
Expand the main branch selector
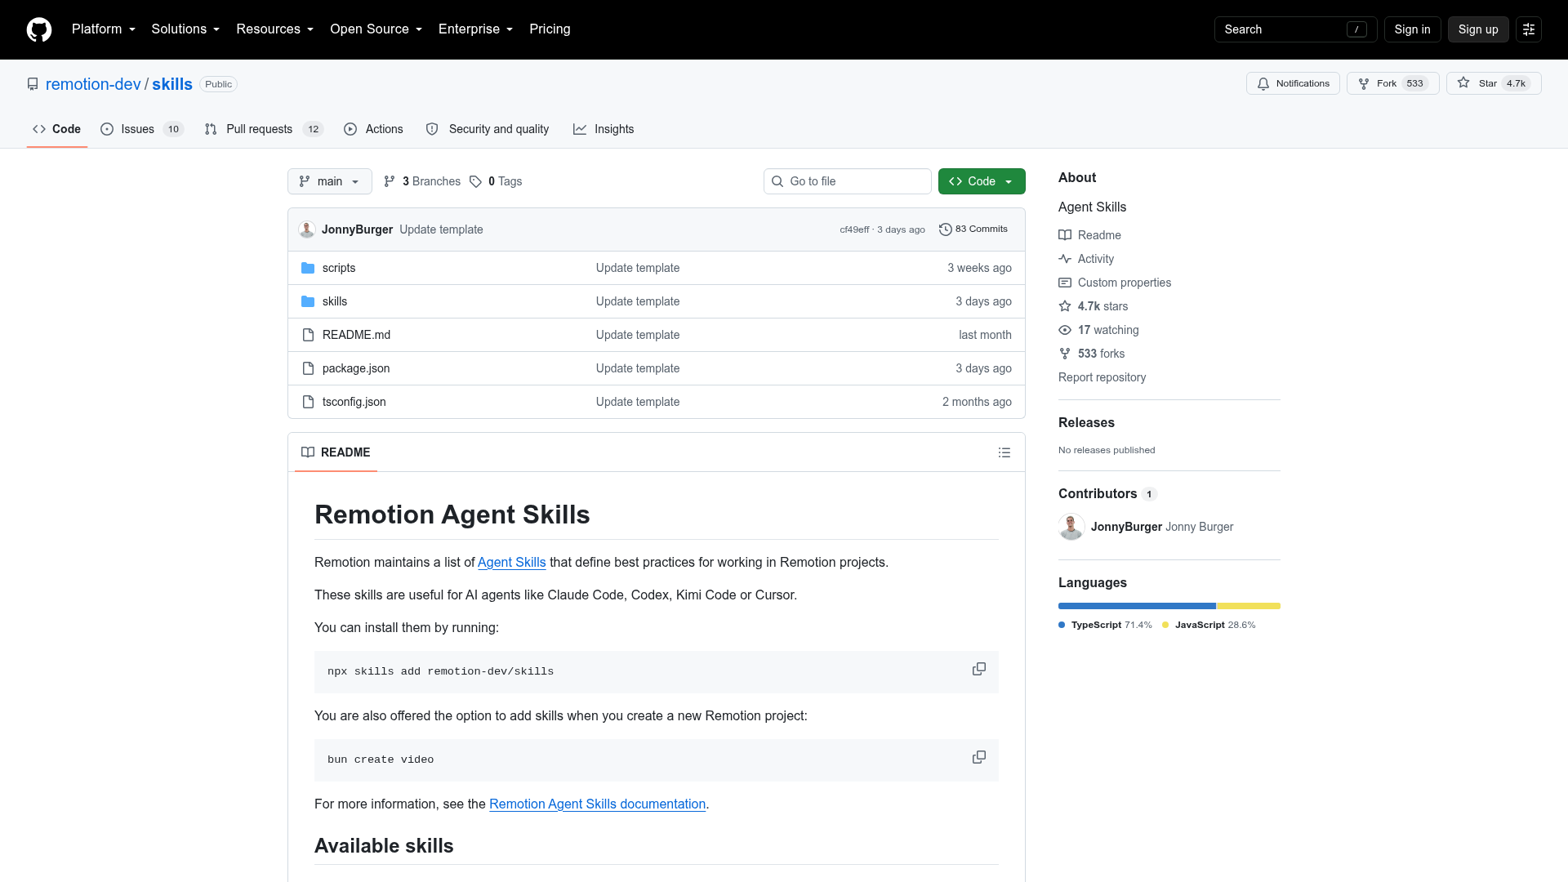(x=329, y=181)
